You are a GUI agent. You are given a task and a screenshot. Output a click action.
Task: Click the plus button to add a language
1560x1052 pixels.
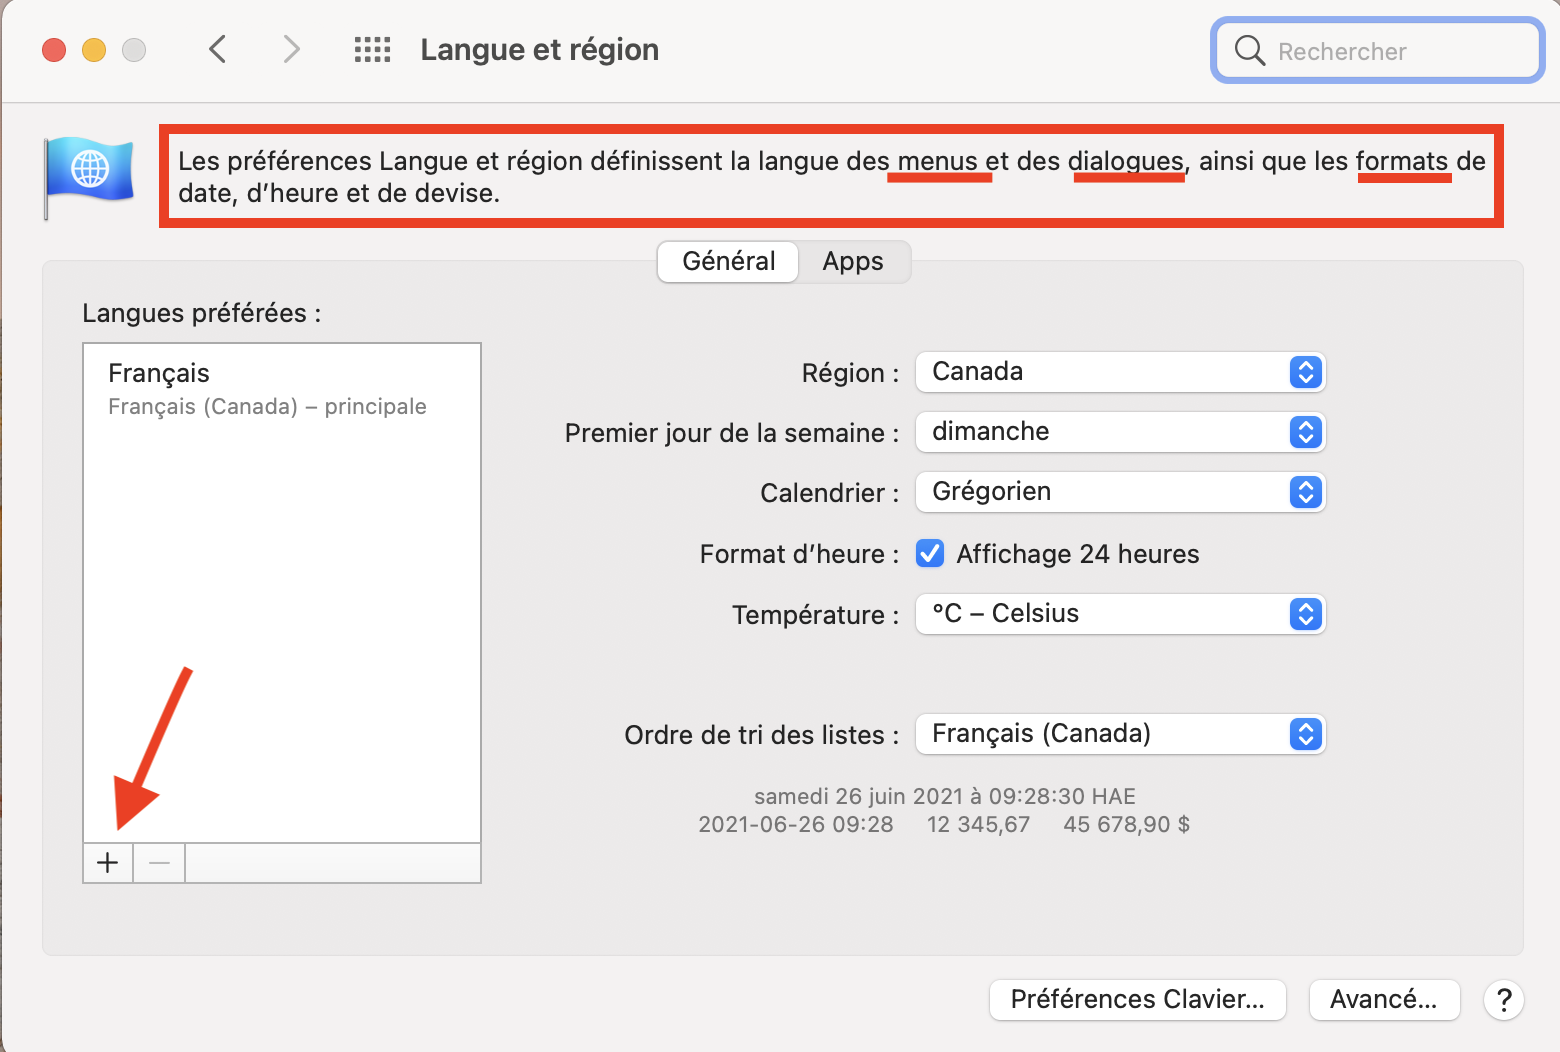[108, 862]
